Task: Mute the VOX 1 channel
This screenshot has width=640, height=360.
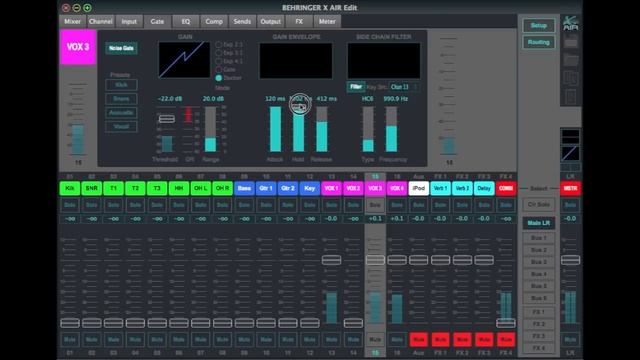Action: coord(331,339)
